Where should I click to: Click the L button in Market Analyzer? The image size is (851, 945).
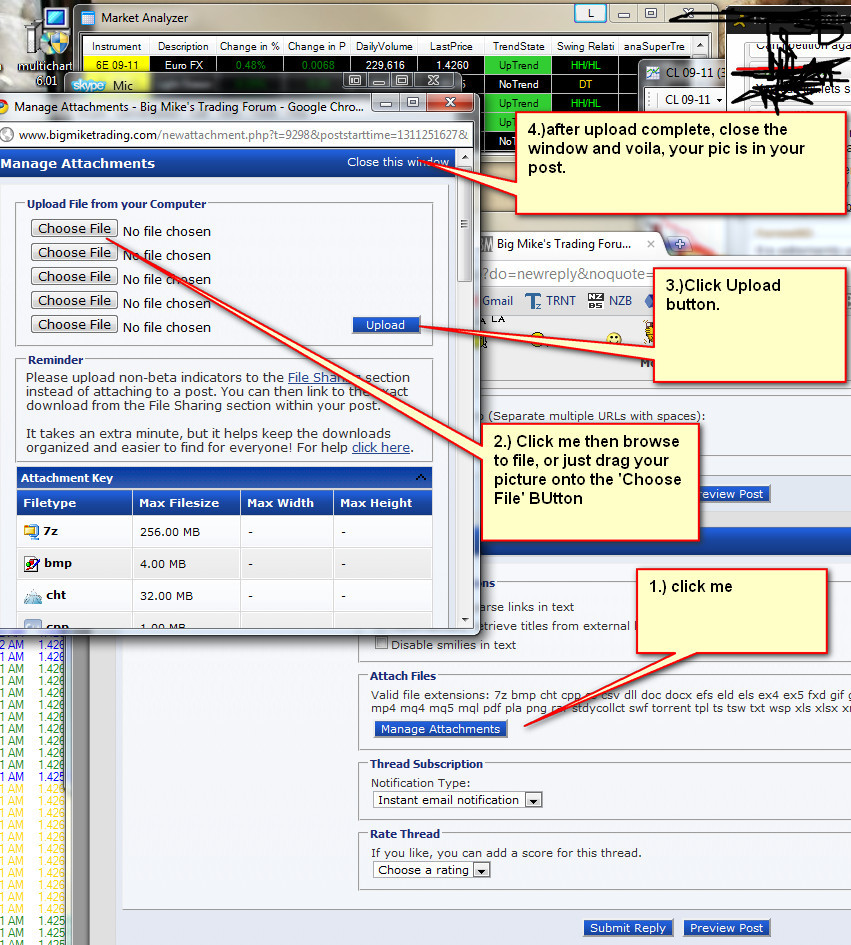tap(590, 13)
